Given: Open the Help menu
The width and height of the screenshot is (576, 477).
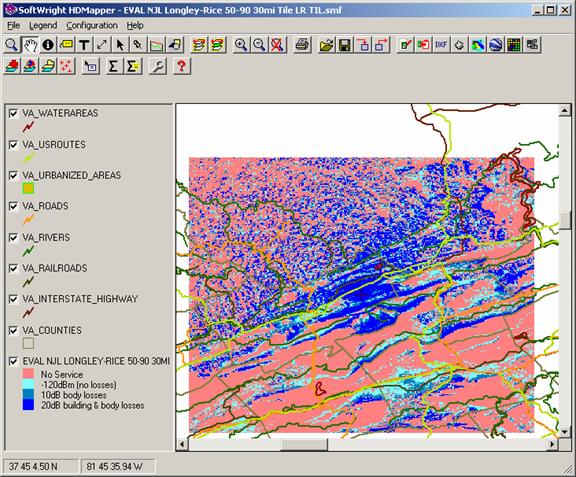Looking at the screenshot, I should click(135, 25).
